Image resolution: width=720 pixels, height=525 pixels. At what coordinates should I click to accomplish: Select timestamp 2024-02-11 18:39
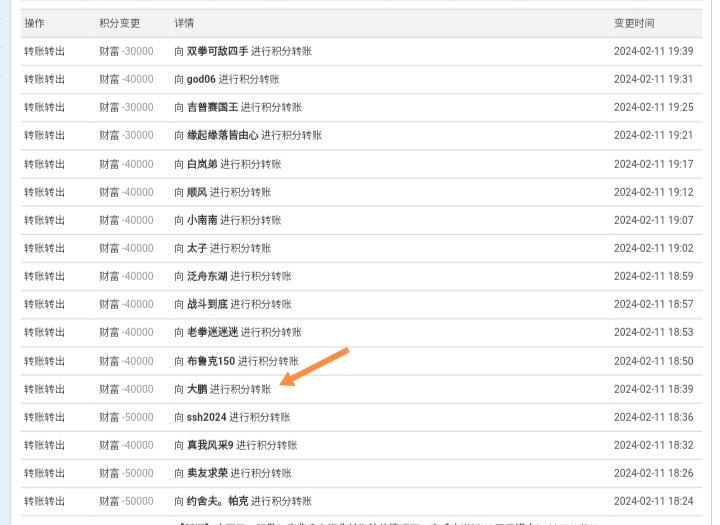pyautogui.click(x=653, y=389)
